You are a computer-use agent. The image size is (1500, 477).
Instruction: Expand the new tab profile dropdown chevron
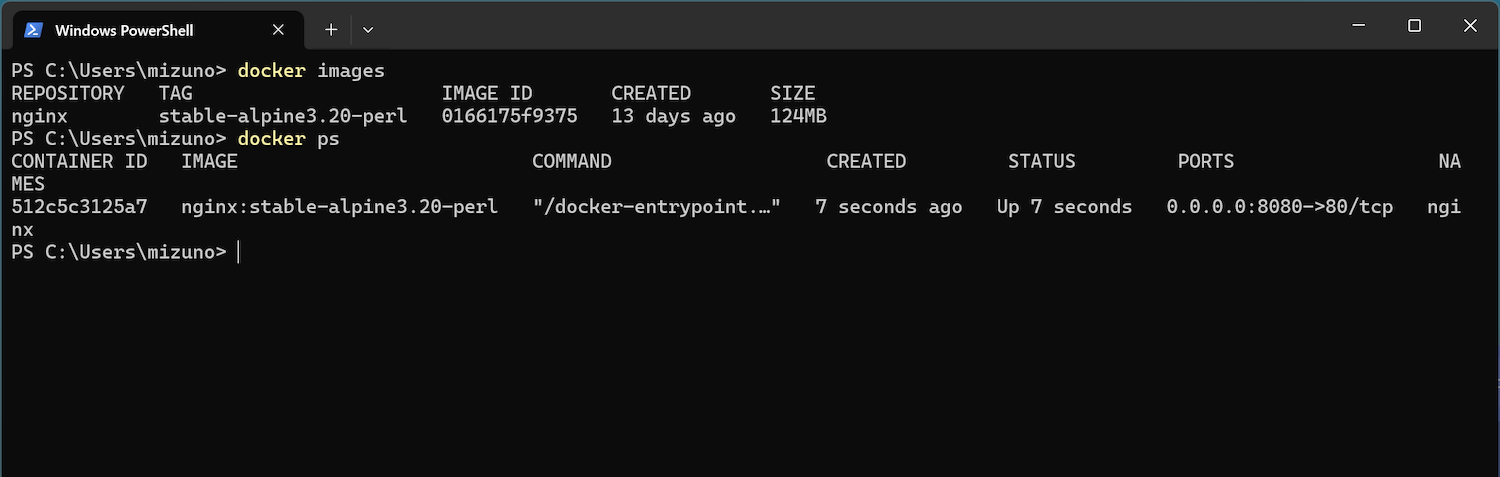coord(368,30)
